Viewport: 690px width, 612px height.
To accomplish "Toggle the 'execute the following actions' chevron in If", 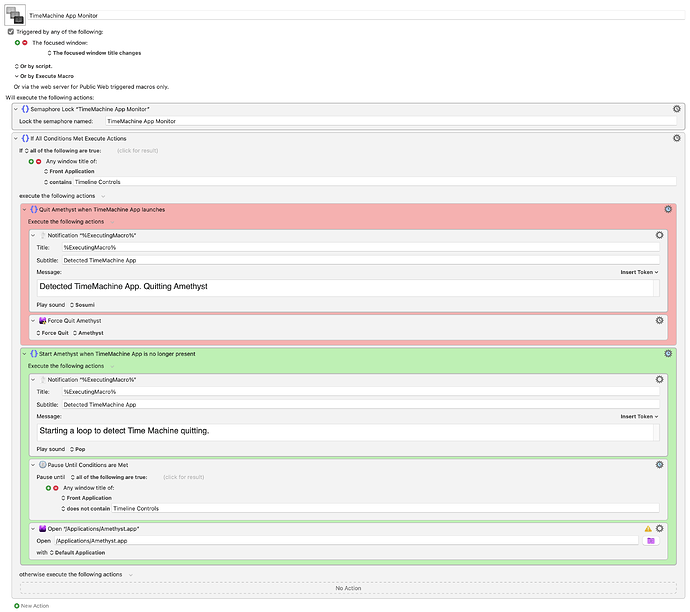I will click(103, 196).
